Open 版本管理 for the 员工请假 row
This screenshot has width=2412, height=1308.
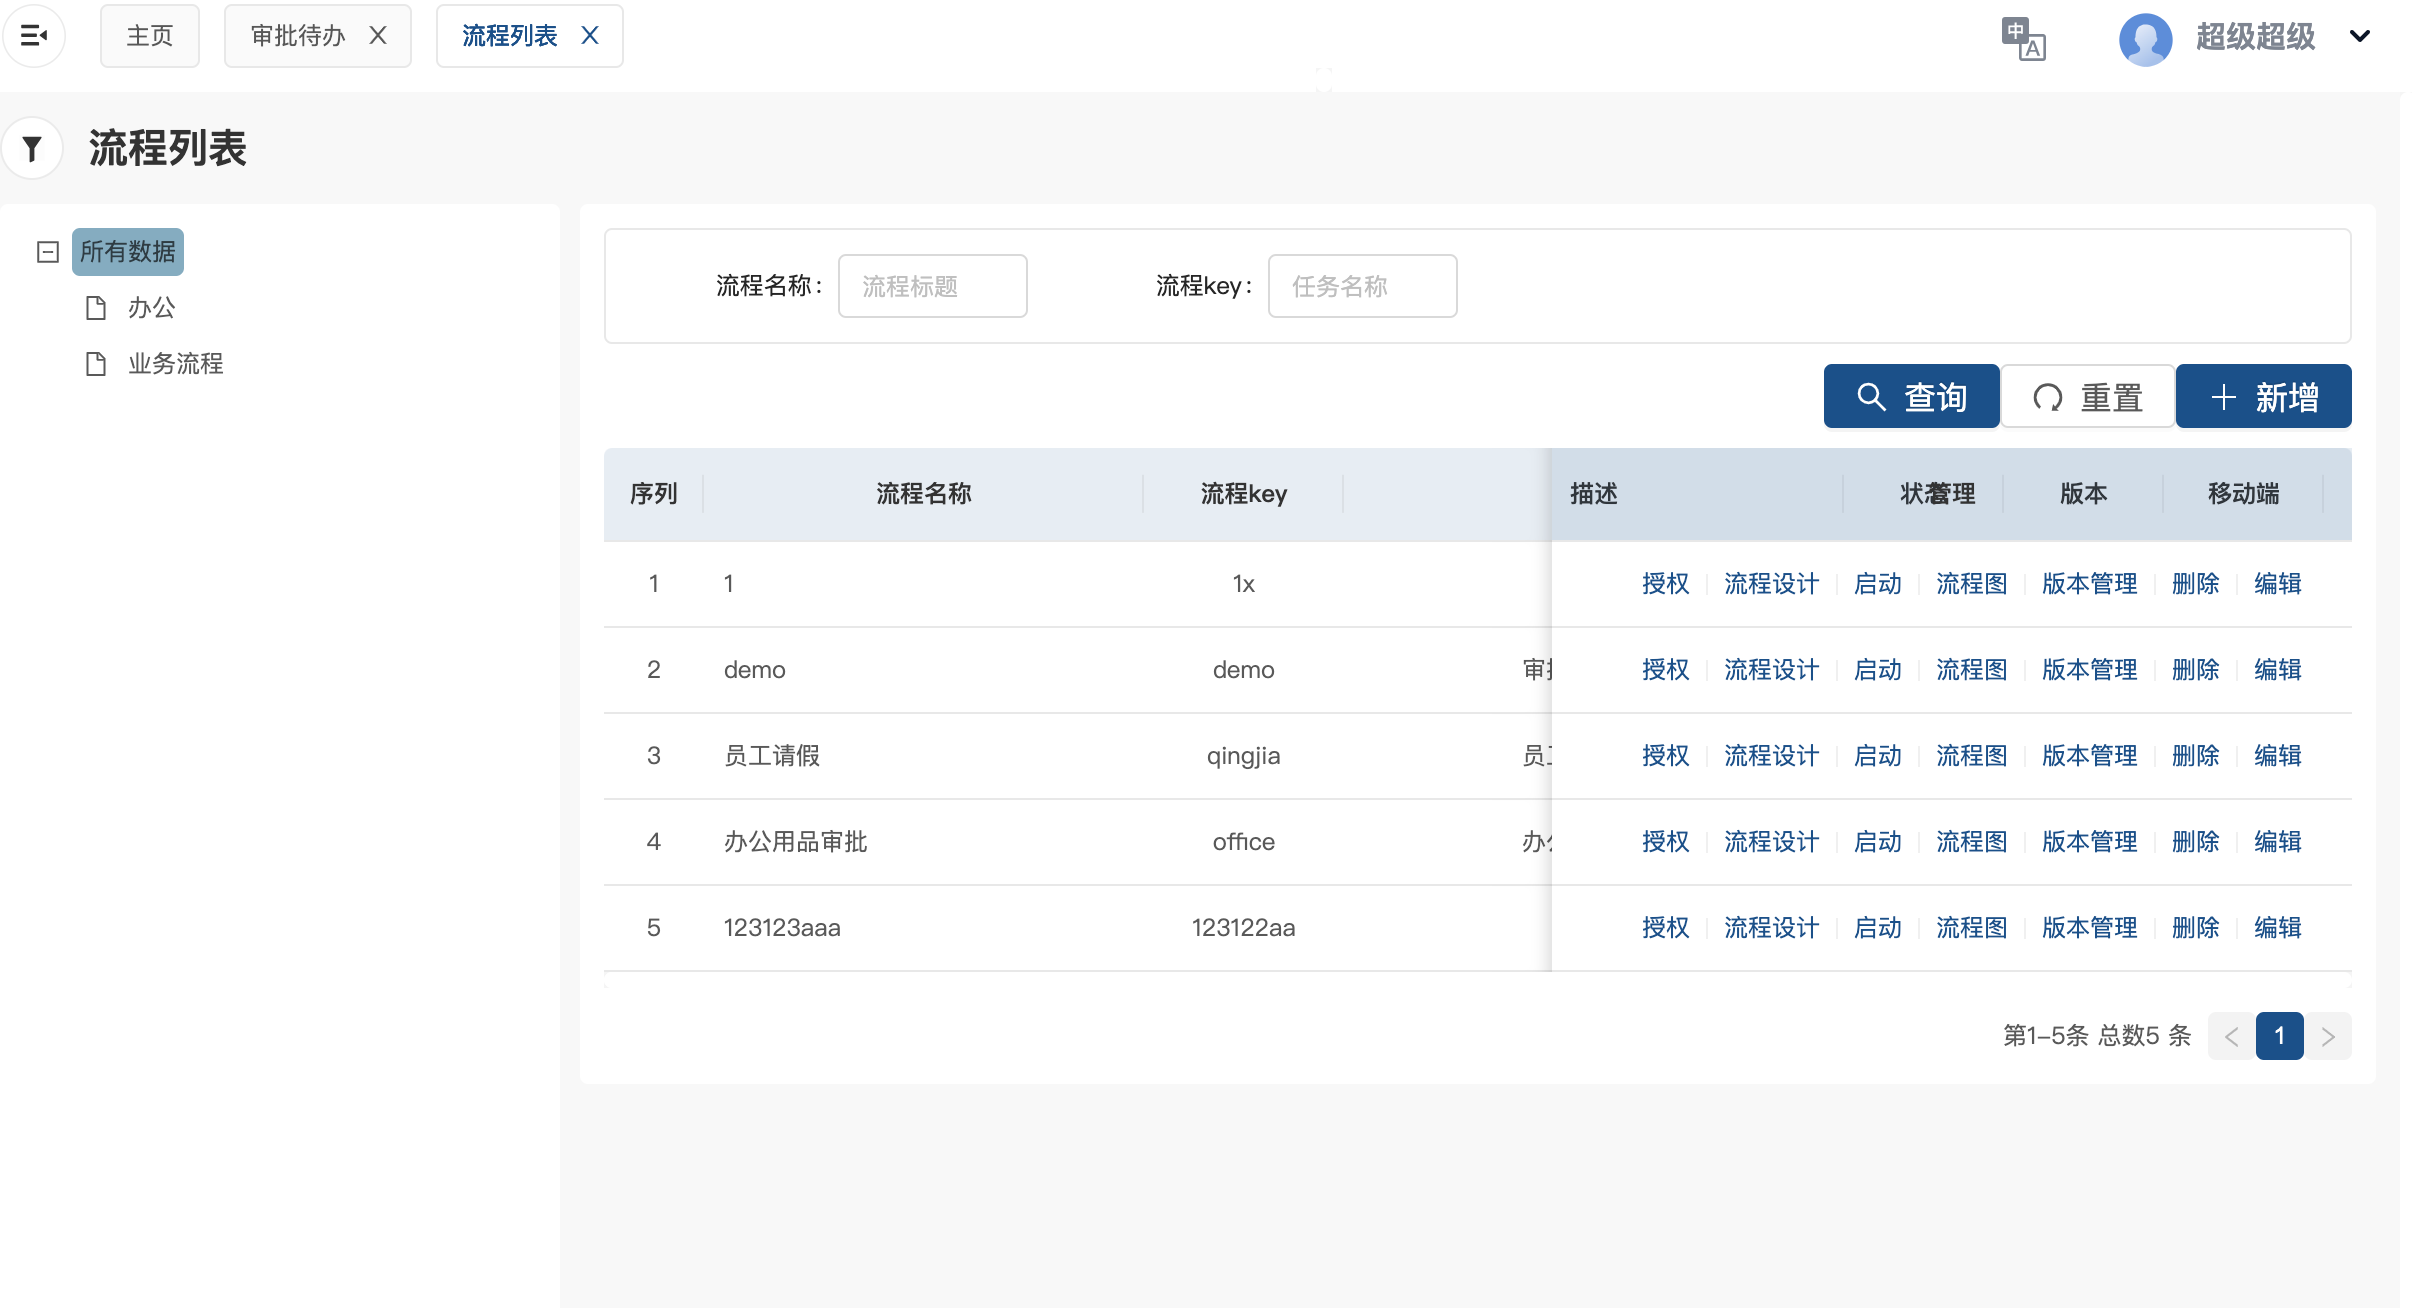pyautogui.click(x=2090, y=756)
